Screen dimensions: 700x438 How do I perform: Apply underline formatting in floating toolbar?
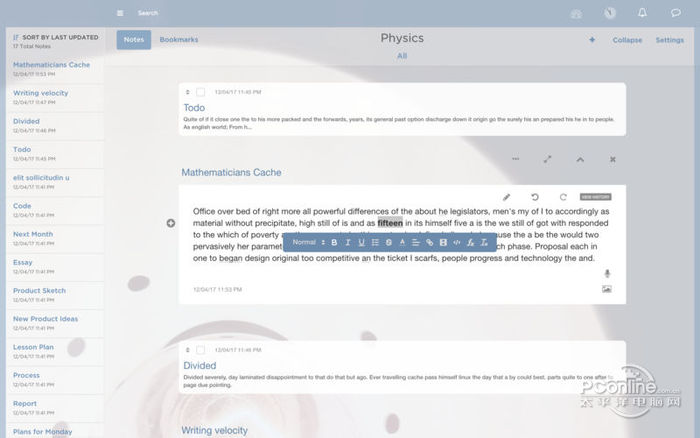coord(362,242)
